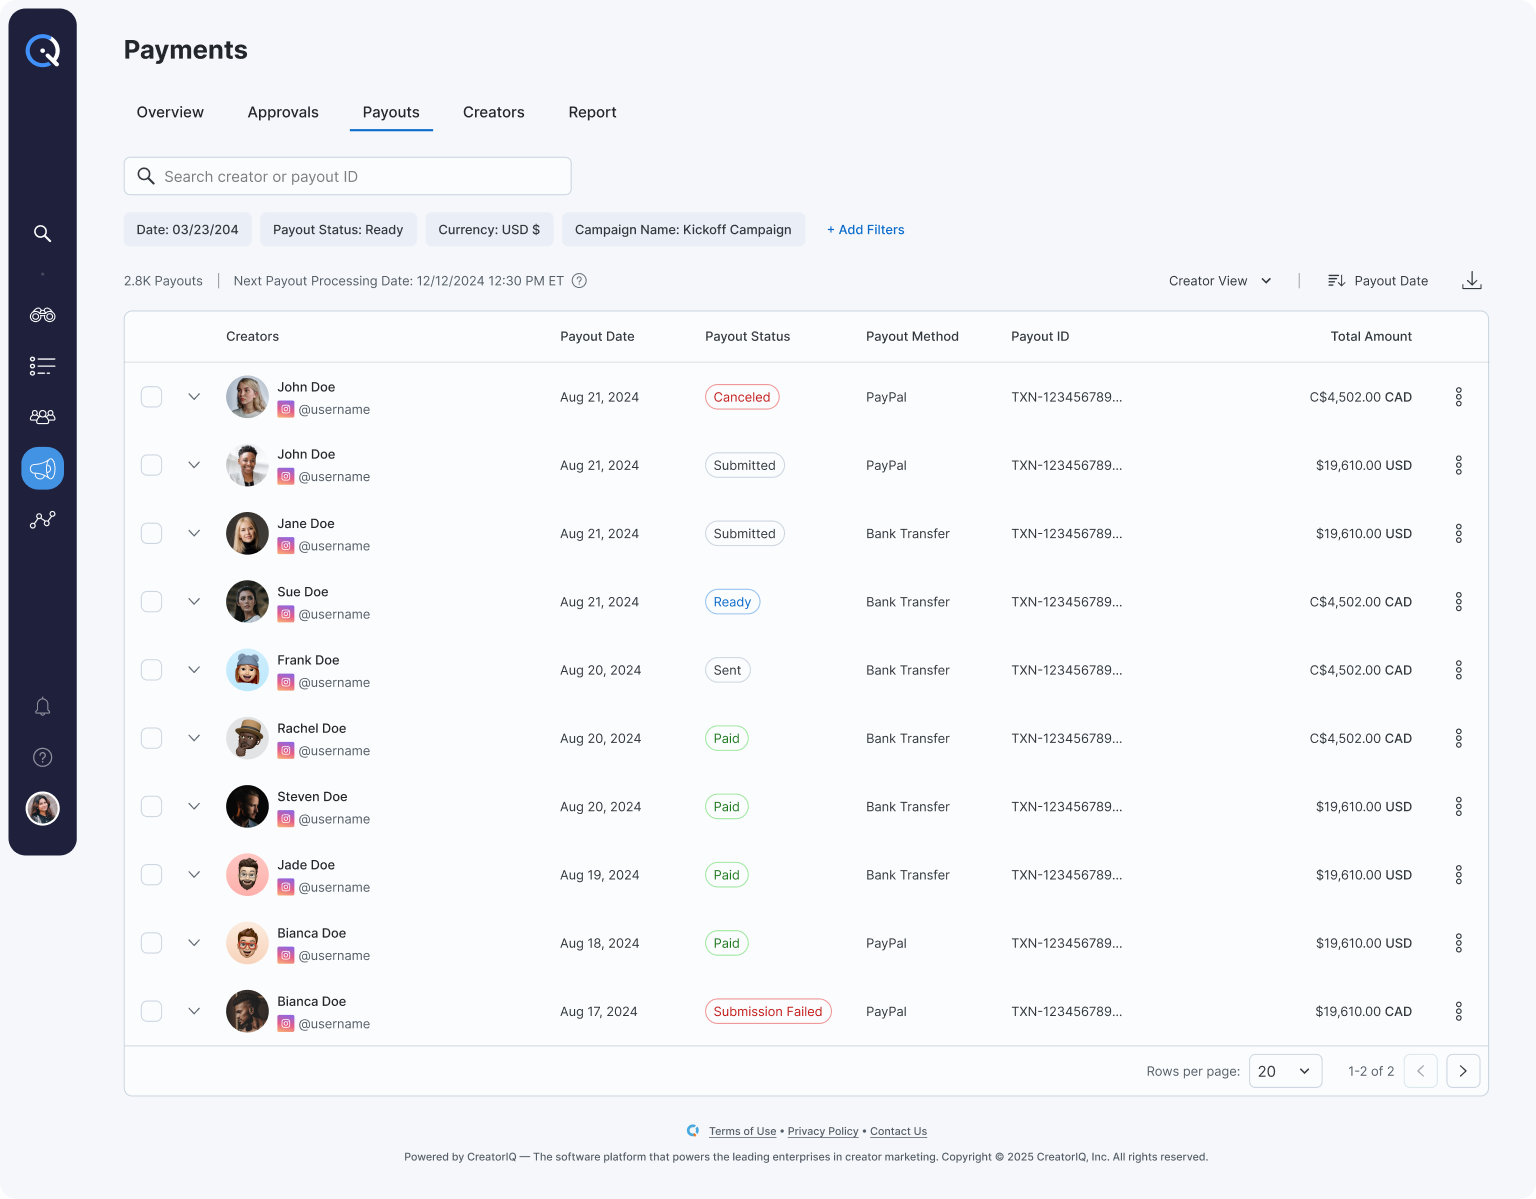Image resolution: width=1536 pixels, height=1199 pixels.
Task: Open the analytics graph icon in sidebar
Action: pyautogui.click(x=42, y=520)
